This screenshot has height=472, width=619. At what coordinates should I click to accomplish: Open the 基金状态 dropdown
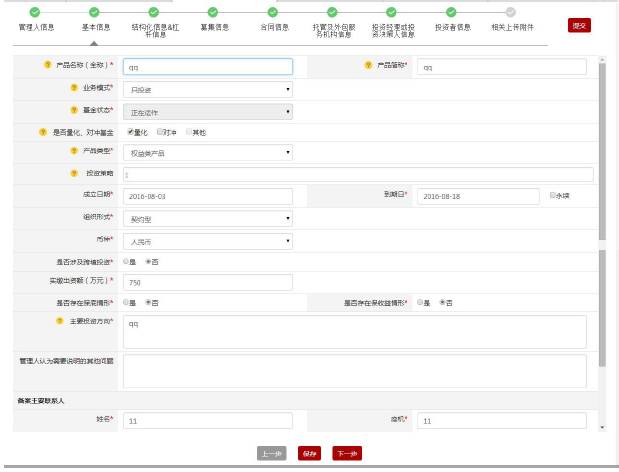(x=208, y=112)
